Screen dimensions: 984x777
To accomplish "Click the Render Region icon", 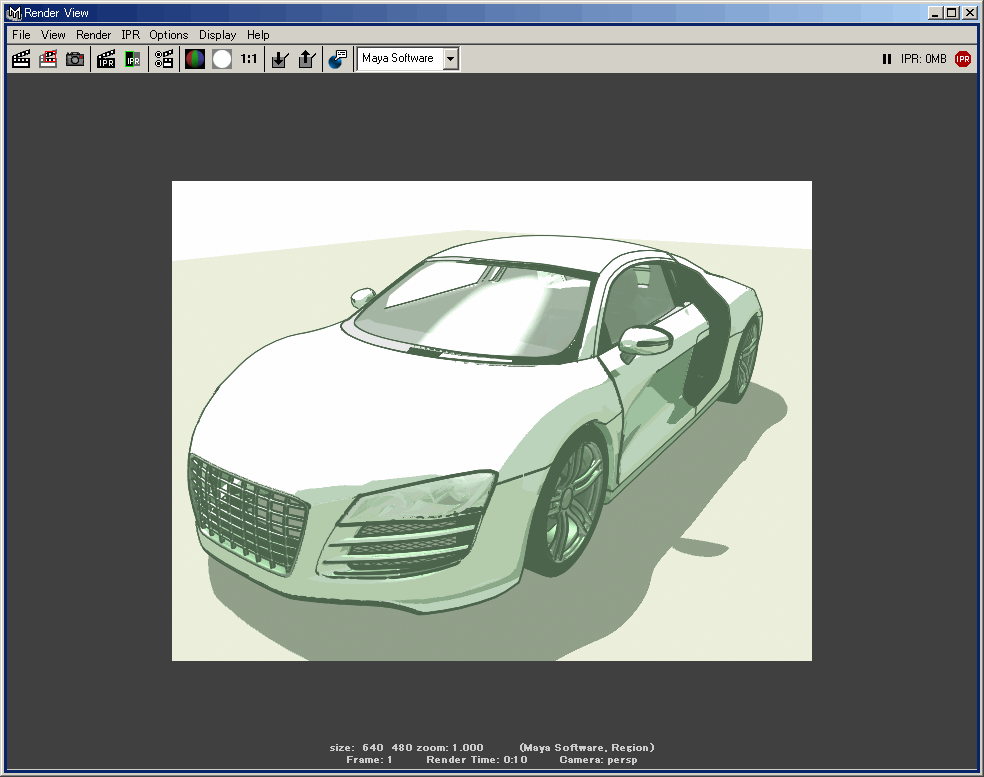I will point(47,59).
